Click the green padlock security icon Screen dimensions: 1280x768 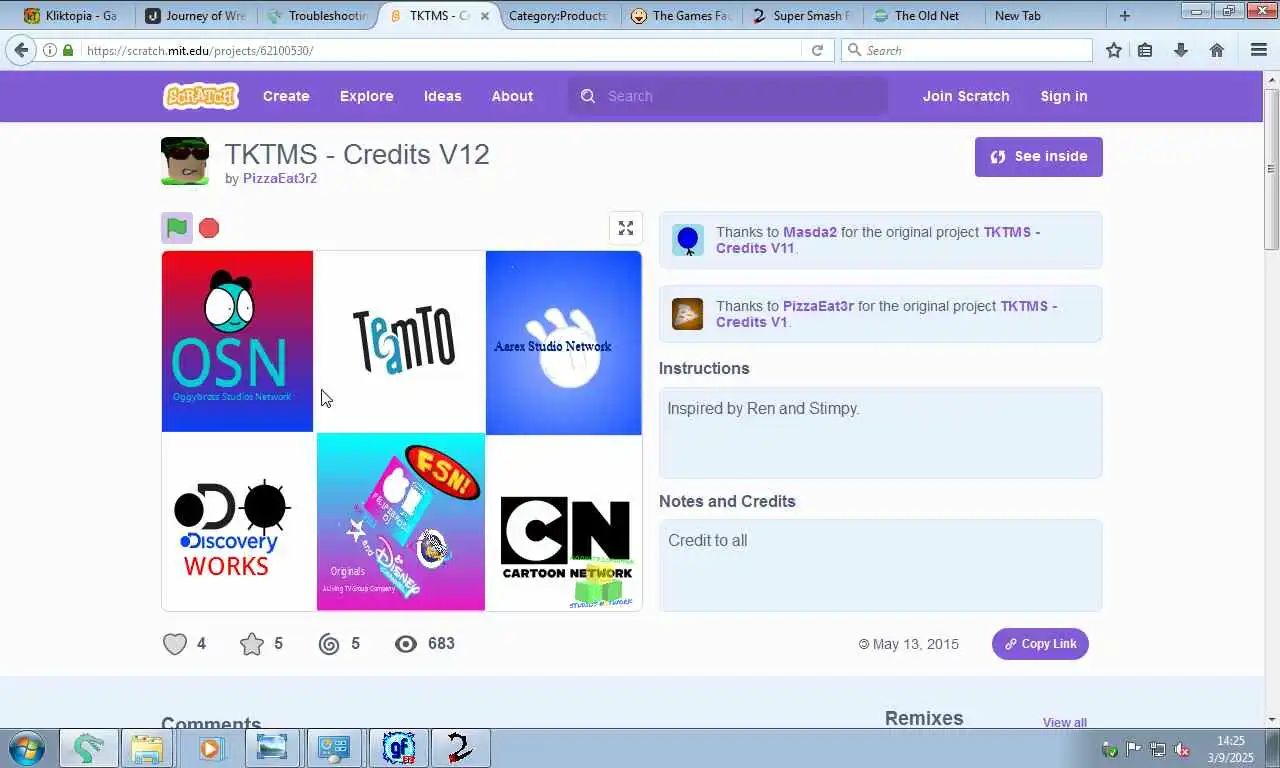point(68,50)
